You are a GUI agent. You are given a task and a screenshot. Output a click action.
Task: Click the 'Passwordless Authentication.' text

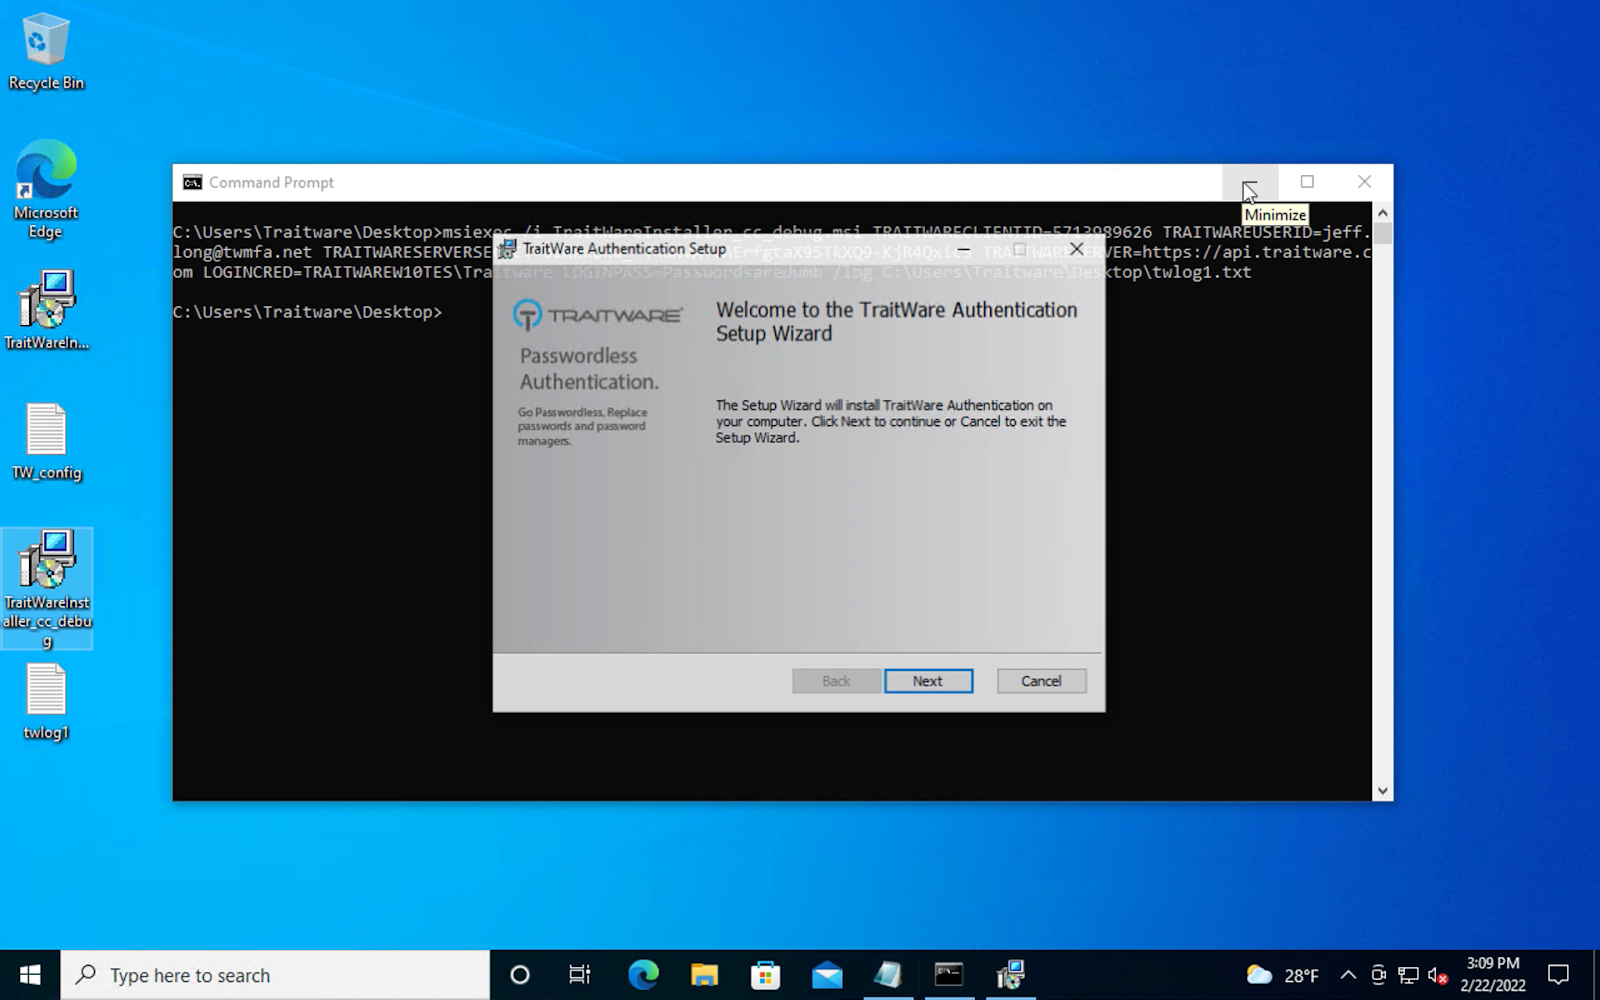point(589,369)
